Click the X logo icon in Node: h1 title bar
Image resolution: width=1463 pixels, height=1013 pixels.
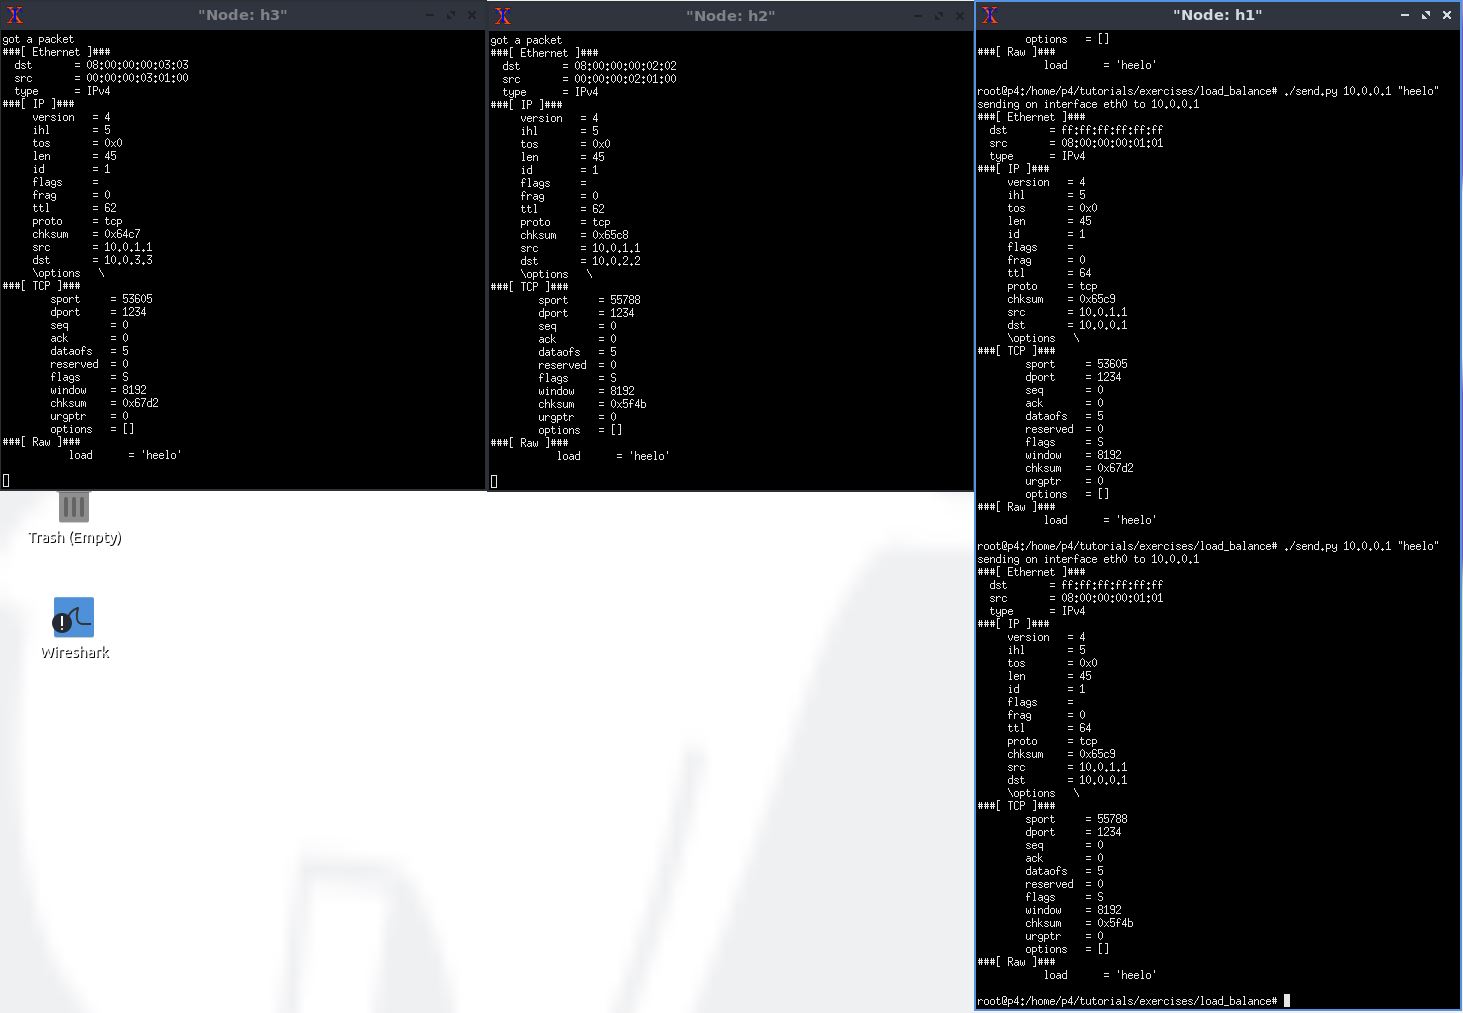990,15
